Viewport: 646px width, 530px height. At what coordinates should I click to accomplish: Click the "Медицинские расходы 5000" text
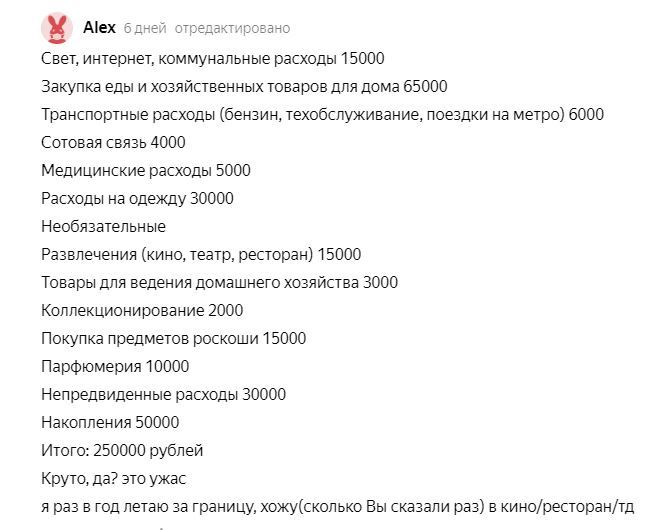pyautogui.click(x=146, y=171)
